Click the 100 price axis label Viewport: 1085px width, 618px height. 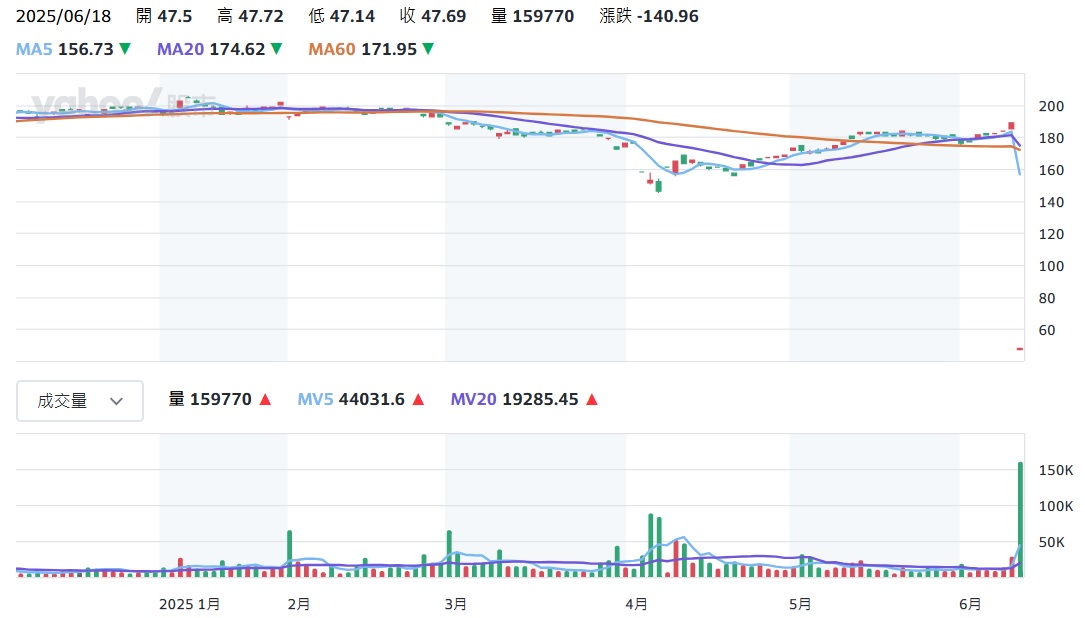pyautogui.click(x=1051, y=266)
